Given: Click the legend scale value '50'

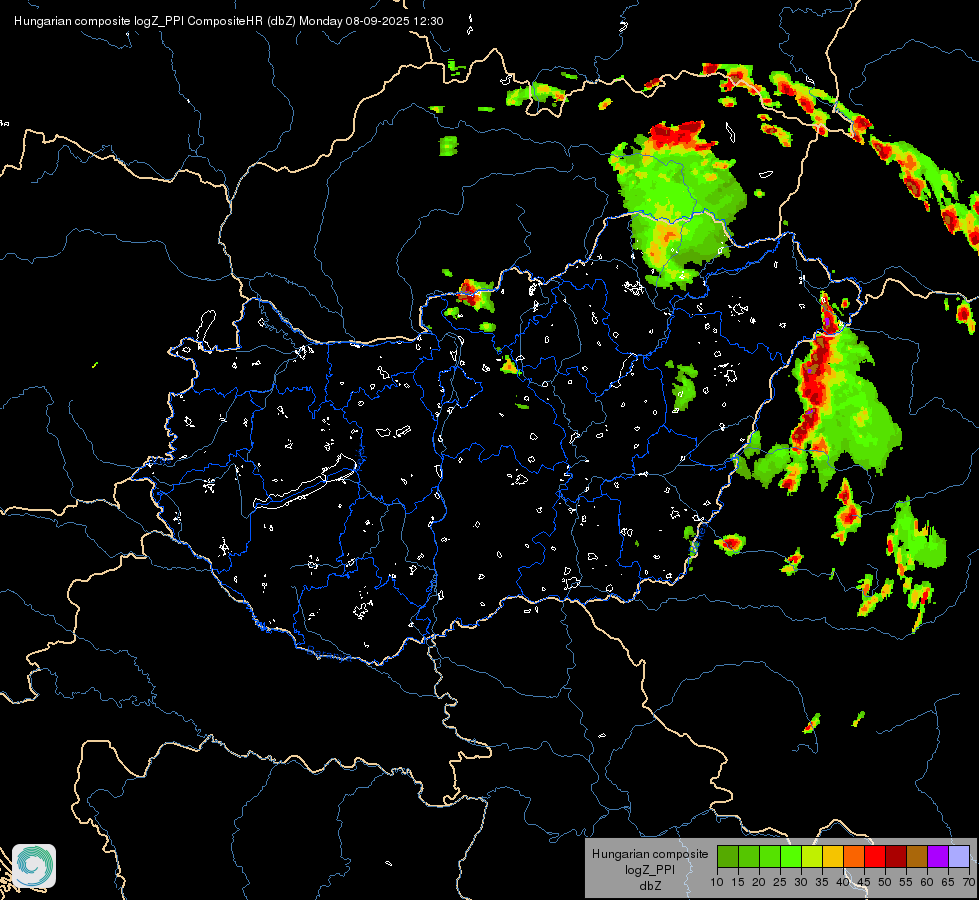Looking at the screenshot, I should point(885,882).
